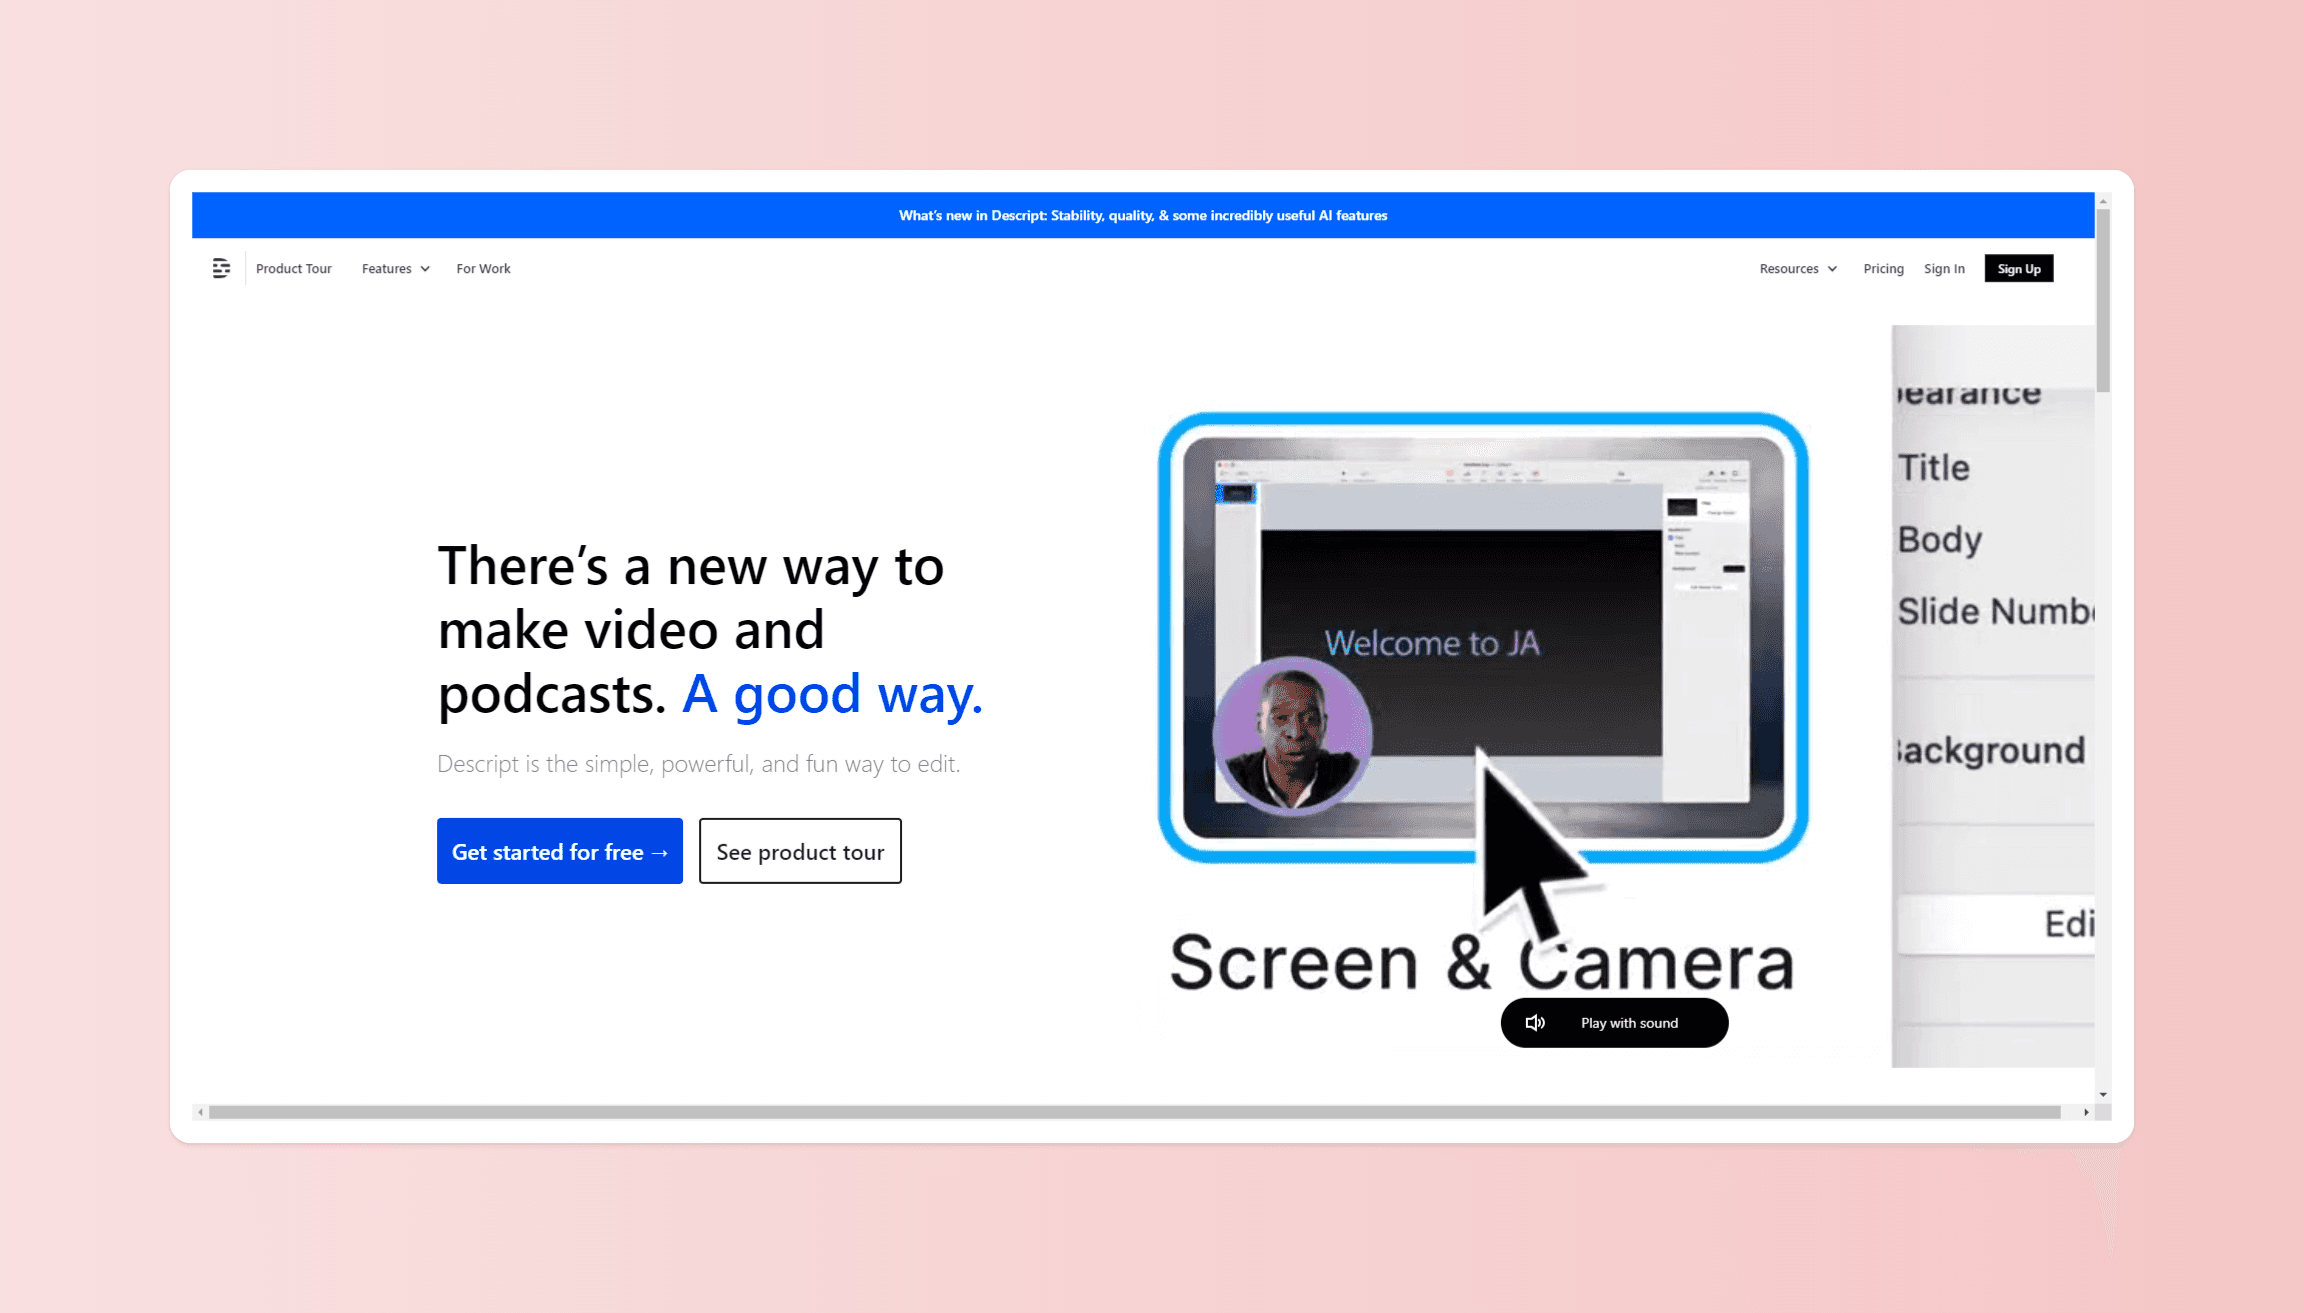2304x1313 pixels.
Task: Click the Features dropdown chevron
Action: coord(425,269)
